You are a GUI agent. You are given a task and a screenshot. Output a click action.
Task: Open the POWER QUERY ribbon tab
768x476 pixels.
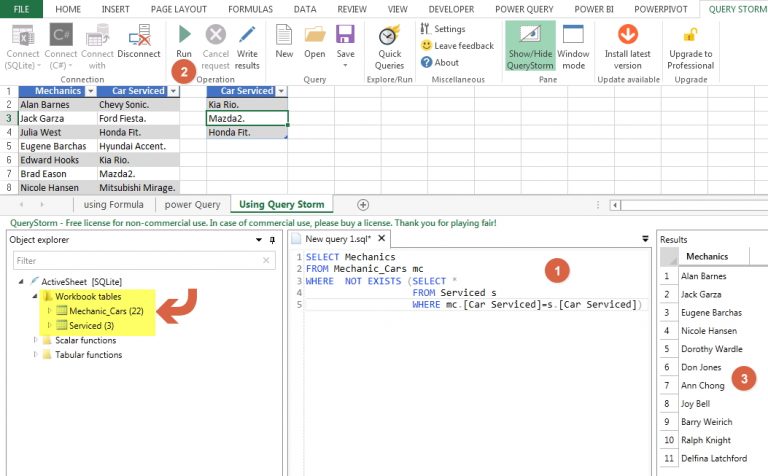[524, 9]
